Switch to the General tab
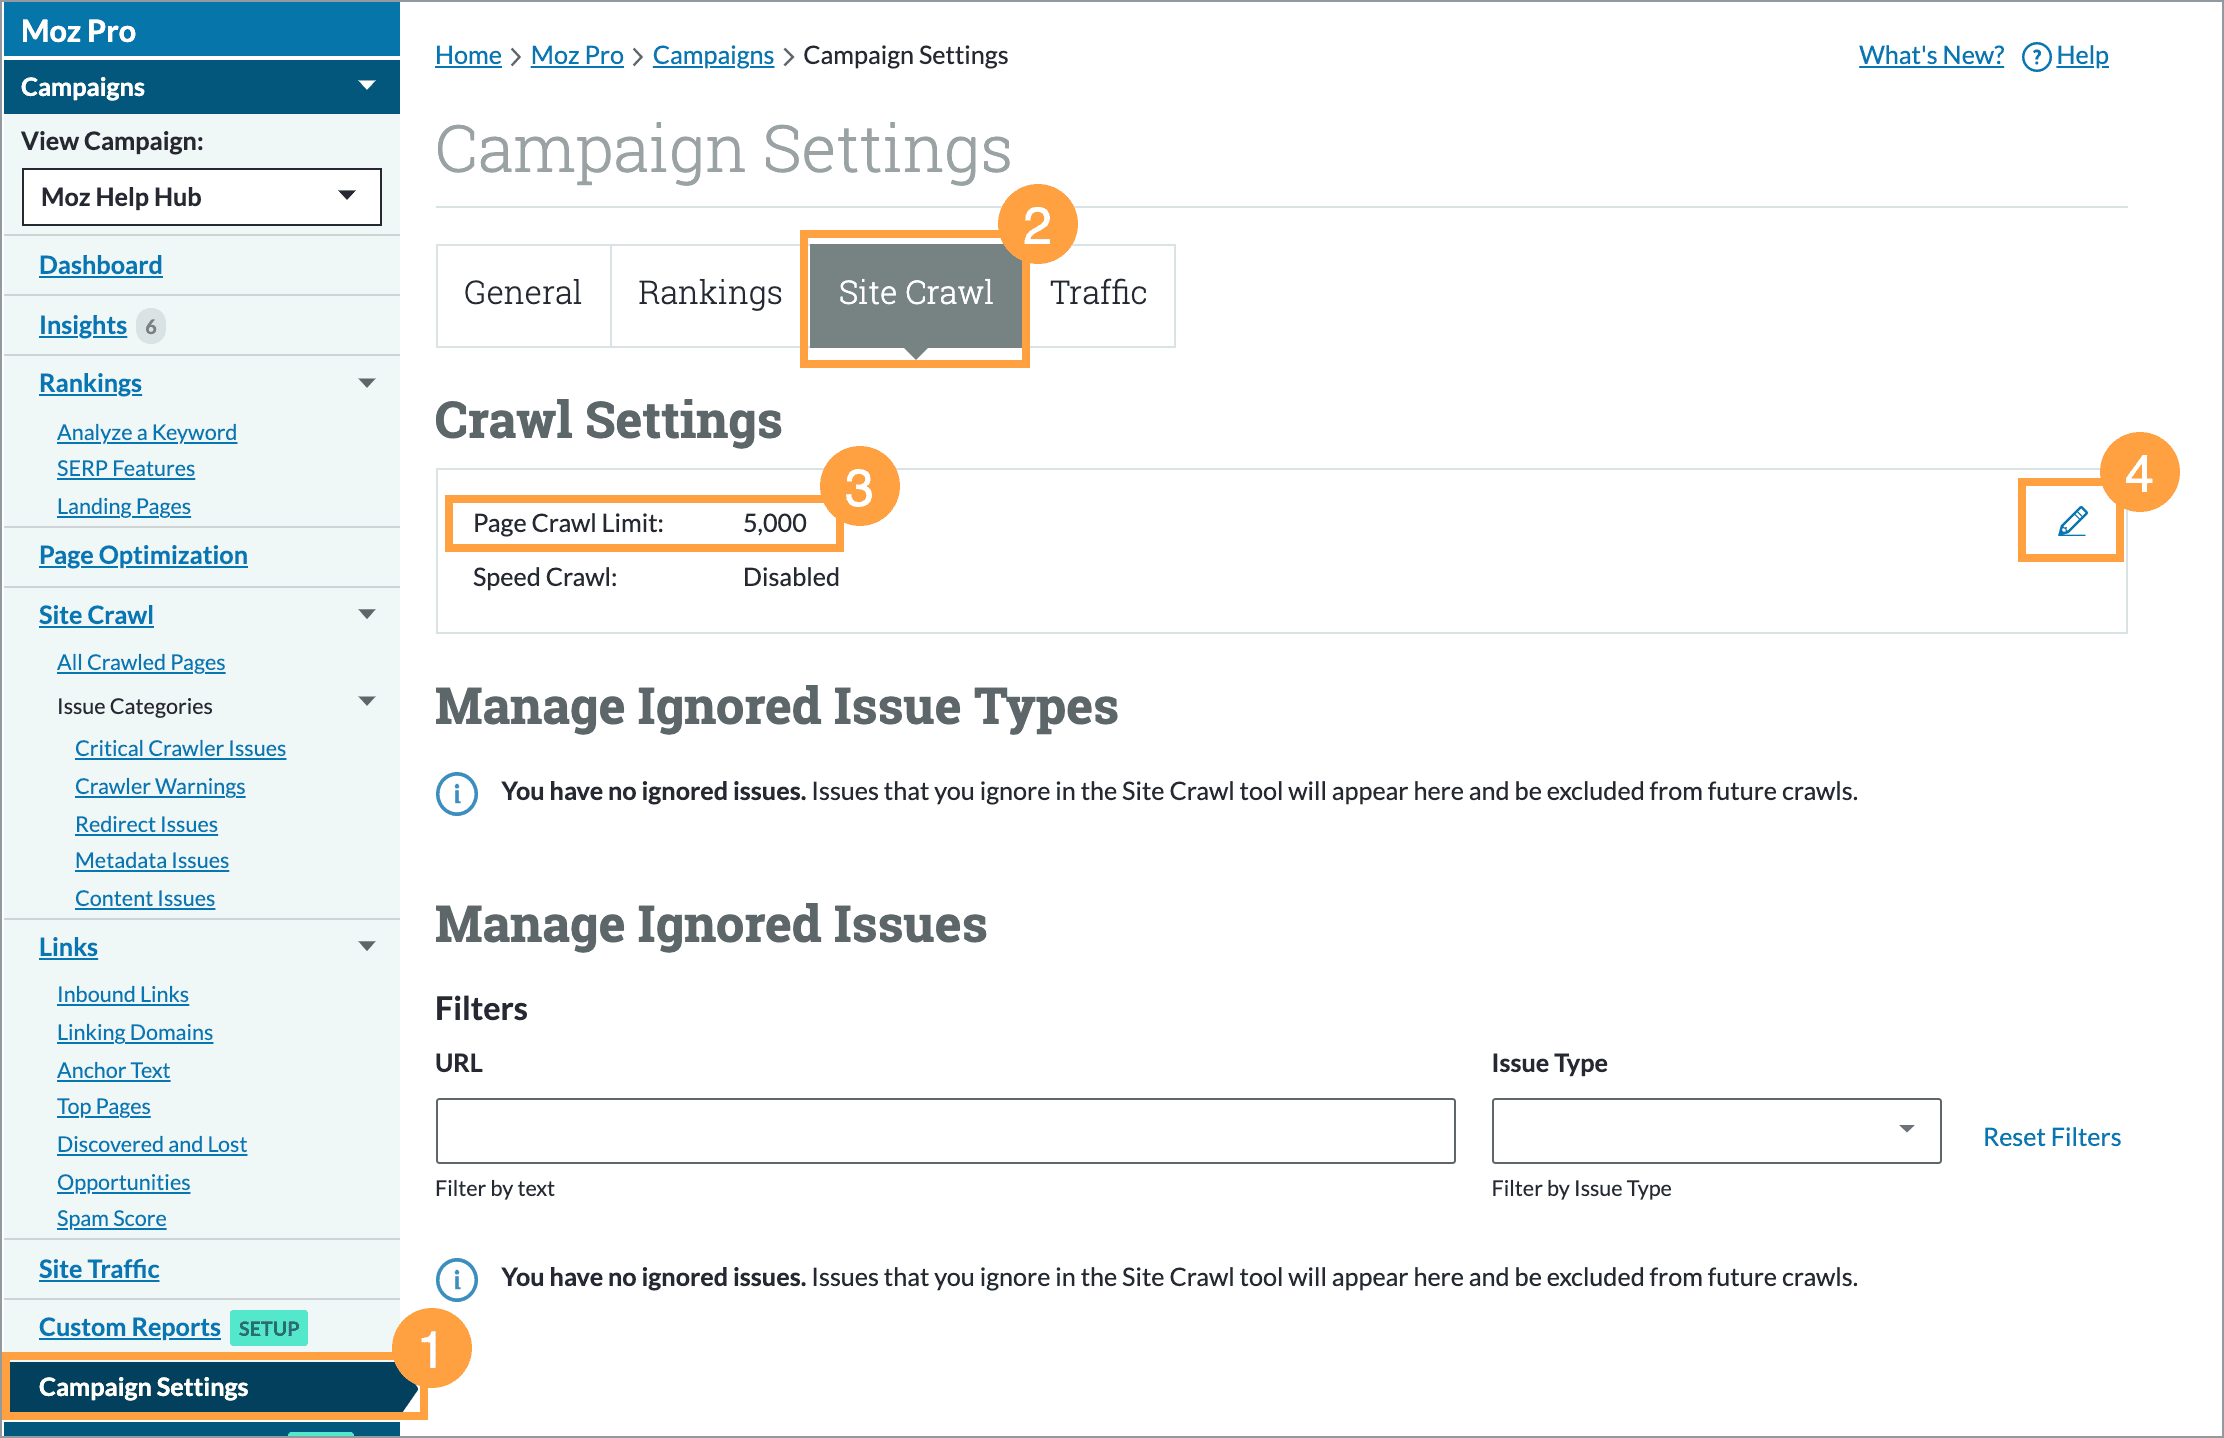Viewport: 2224px width, 1438px height. (523, 293)
